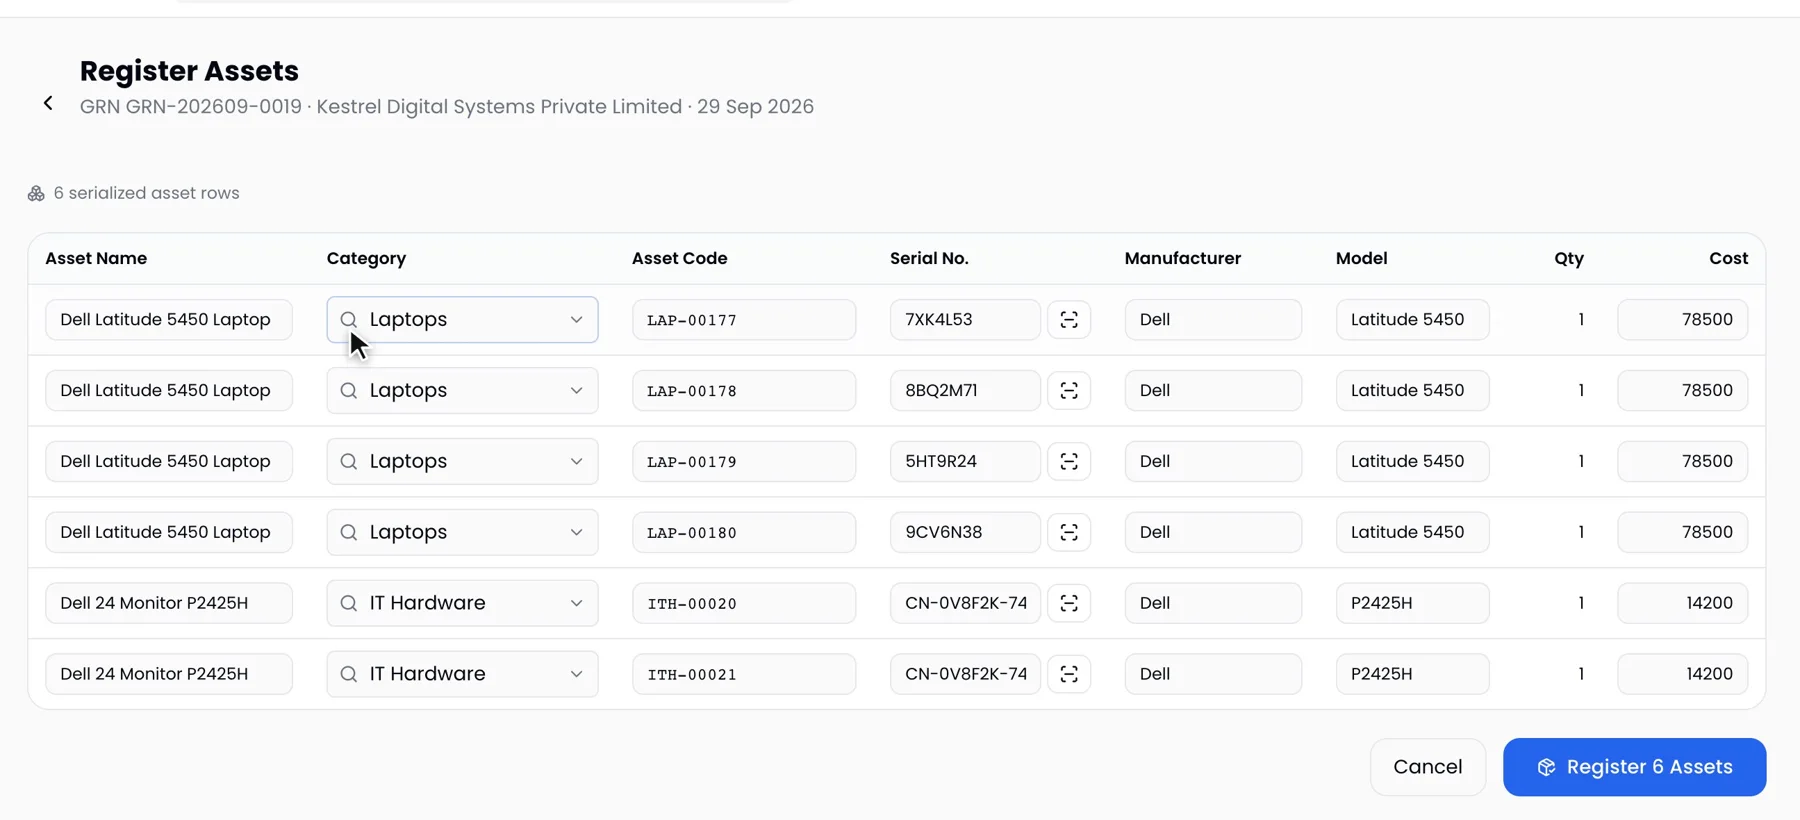Select the Serial No. field containing 8BQ2M71
Image resolution: width=1800 pixels, height=820 pixels.
[x=965, y=391]
